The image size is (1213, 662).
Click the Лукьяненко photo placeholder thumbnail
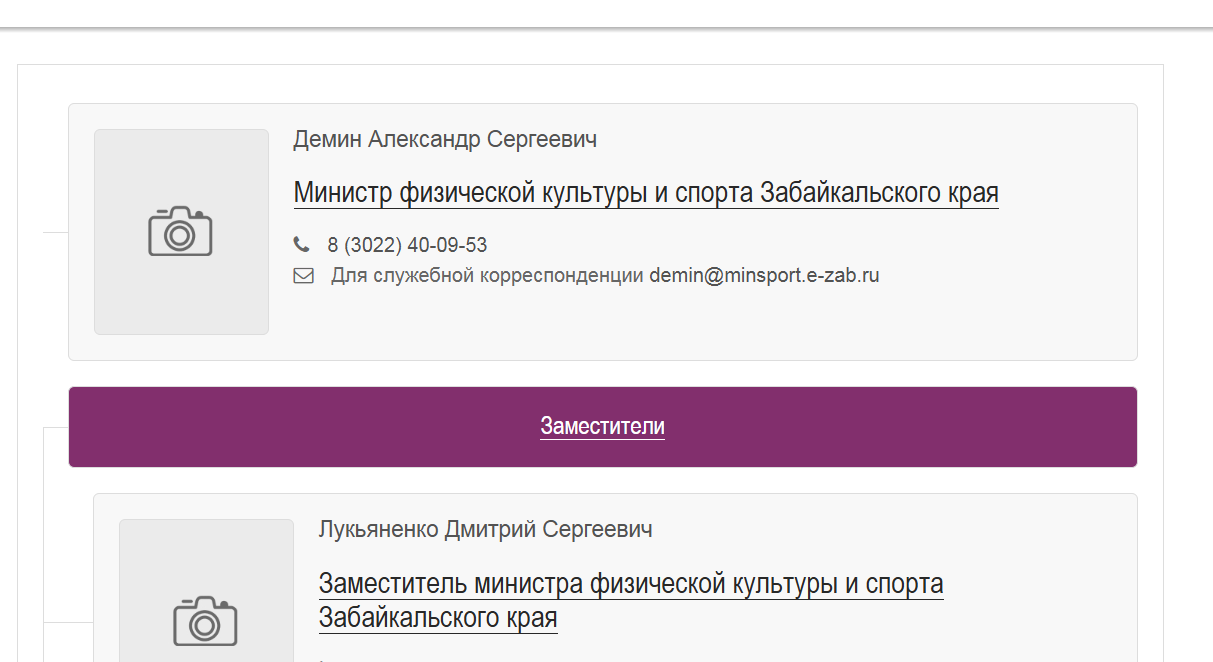coord(206,590)
